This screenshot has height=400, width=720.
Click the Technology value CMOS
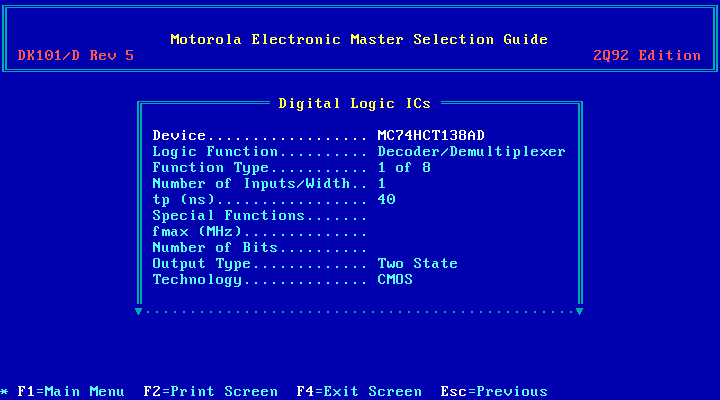click(395, 280)
